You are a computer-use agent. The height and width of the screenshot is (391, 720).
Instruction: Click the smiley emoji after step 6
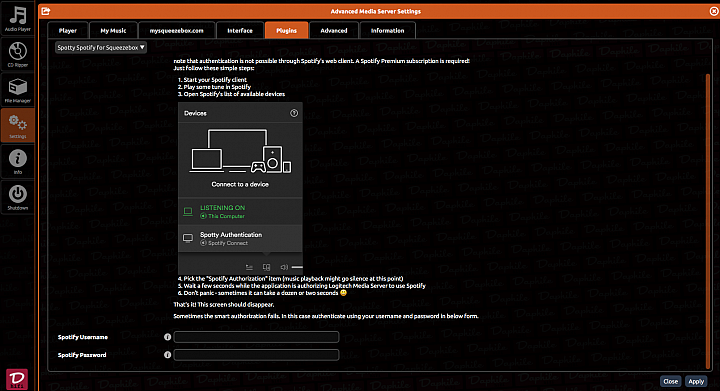point(343,293)
